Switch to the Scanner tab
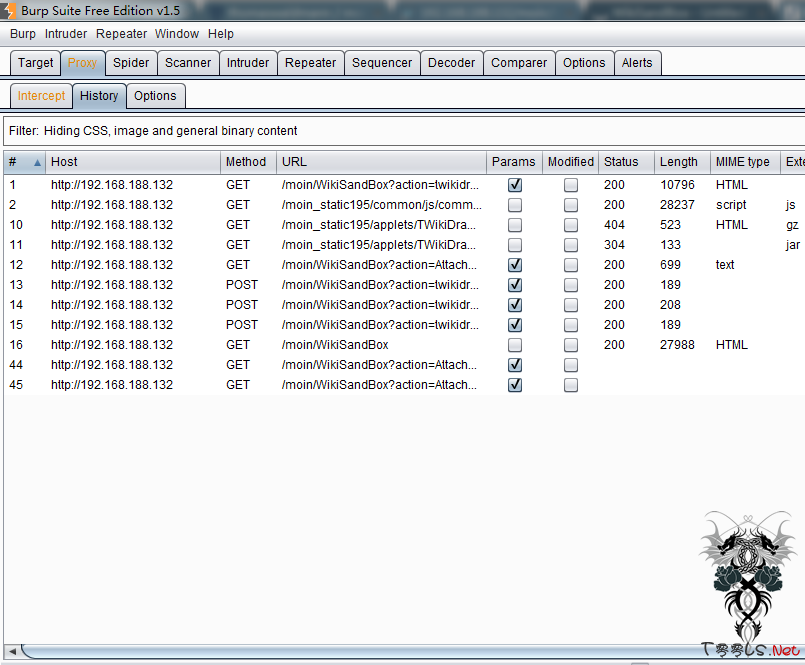 188,63
